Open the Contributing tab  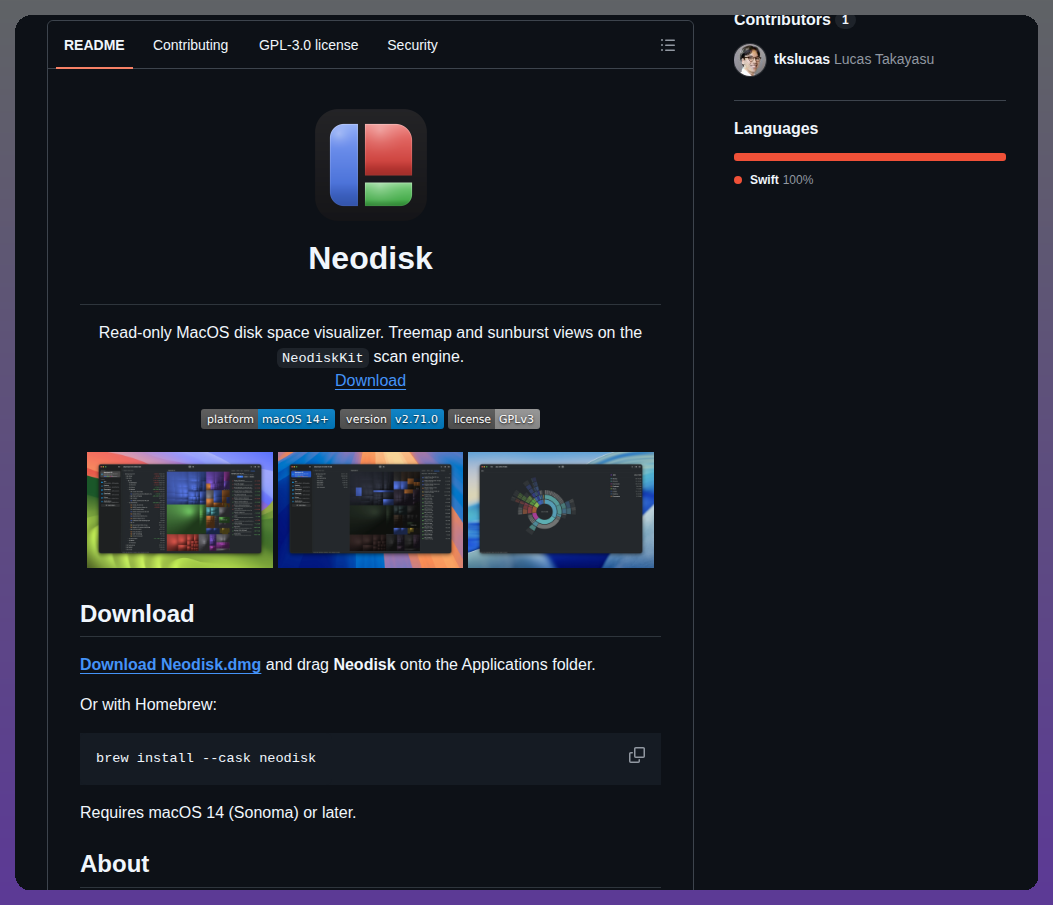point(191,45)
